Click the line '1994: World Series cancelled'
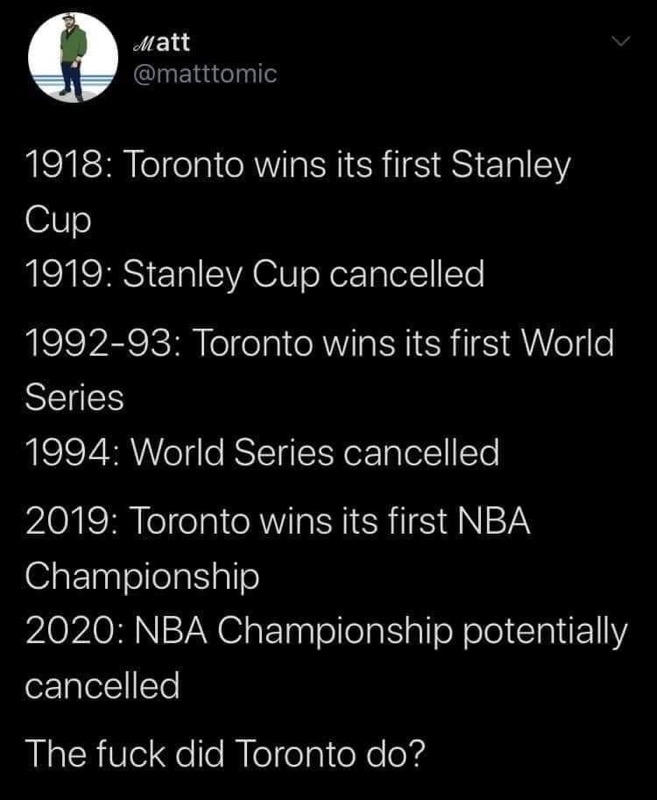 262,452
